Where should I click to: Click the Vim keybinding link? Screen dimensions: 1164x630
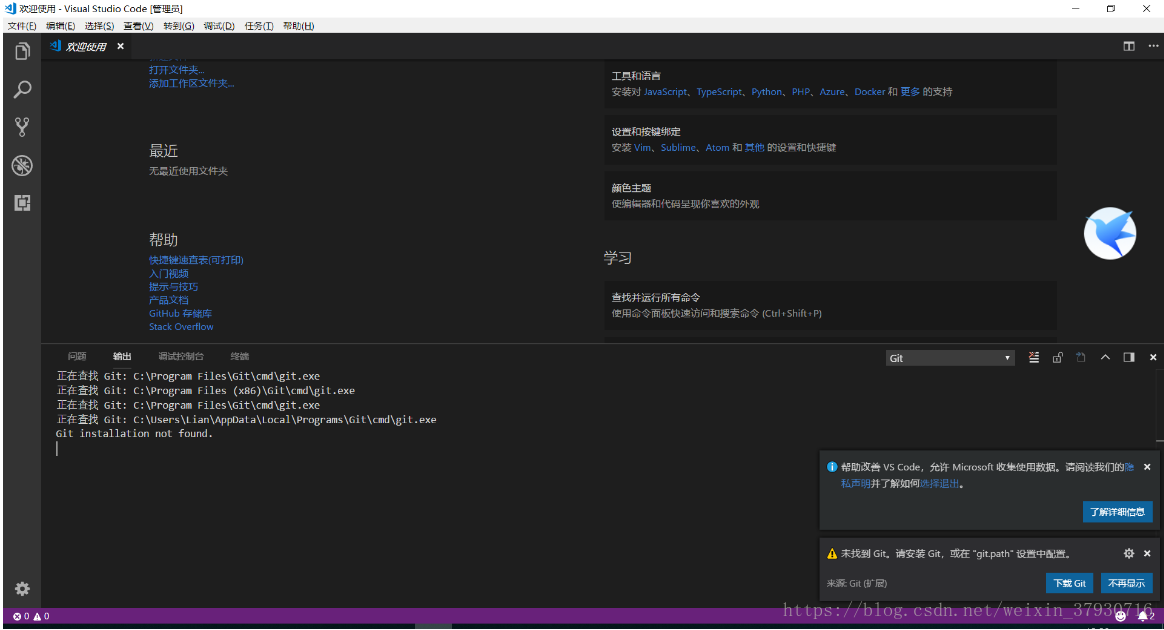click(x=642, y=148)
